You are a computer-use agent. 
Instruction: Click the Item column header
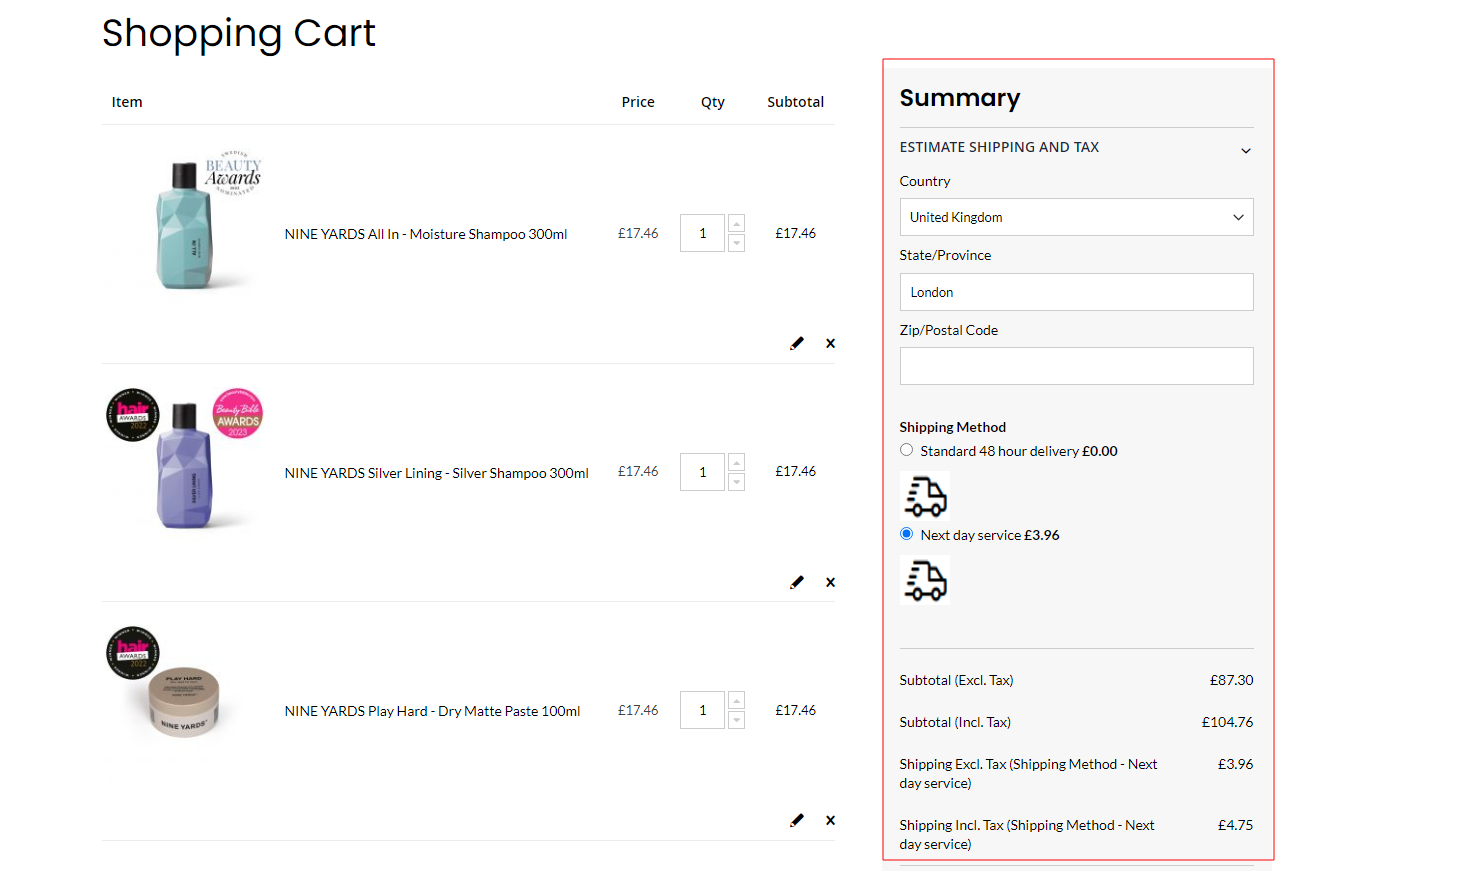(x=126, y=101)
